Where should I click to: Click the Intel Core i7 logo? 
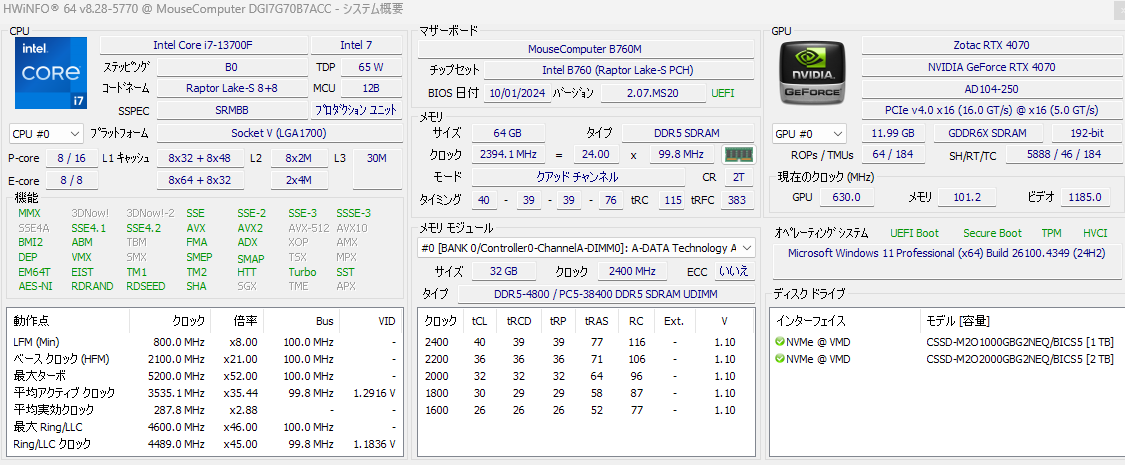click(x=51, y=72)
